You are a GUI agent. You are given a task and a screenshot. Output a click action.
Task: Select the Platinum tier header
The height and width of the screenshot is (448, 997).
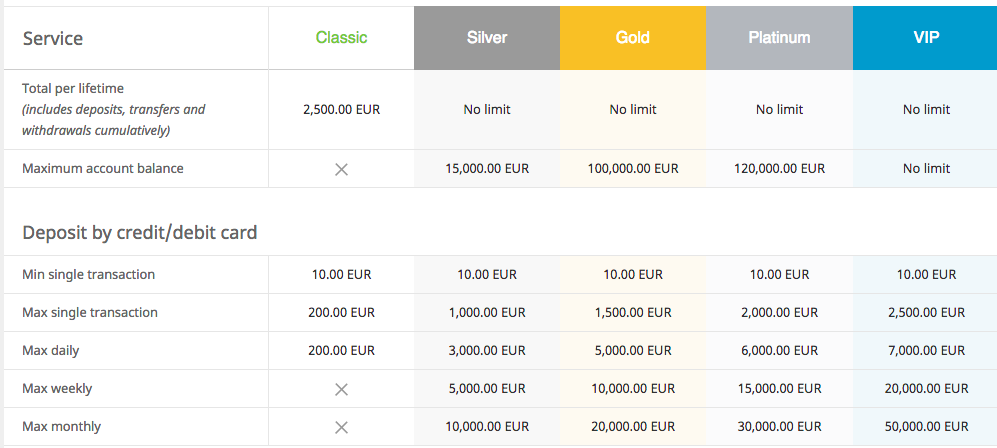779,38
